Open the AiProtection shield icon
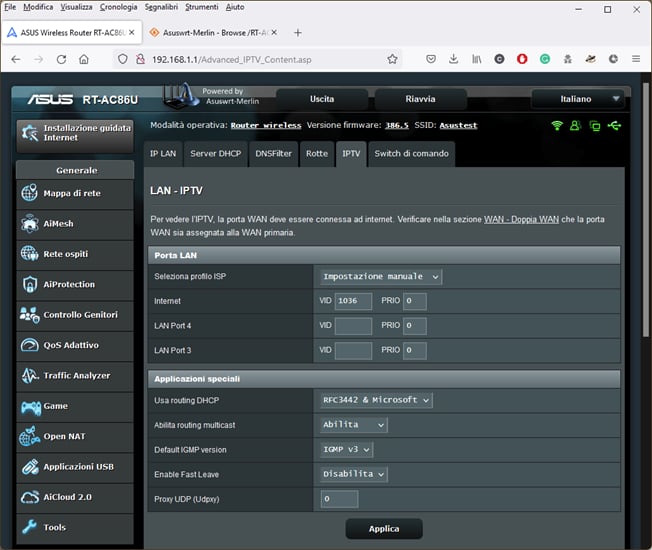 29,285
